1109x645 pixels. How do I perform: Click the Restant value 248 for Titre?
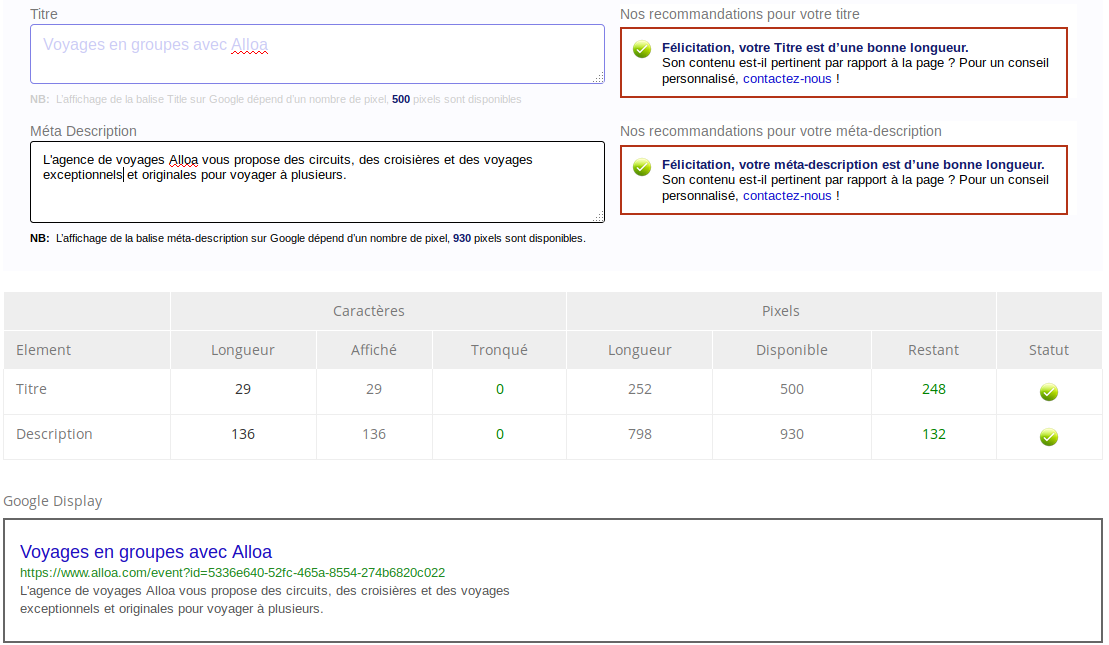tap(933, 389)
